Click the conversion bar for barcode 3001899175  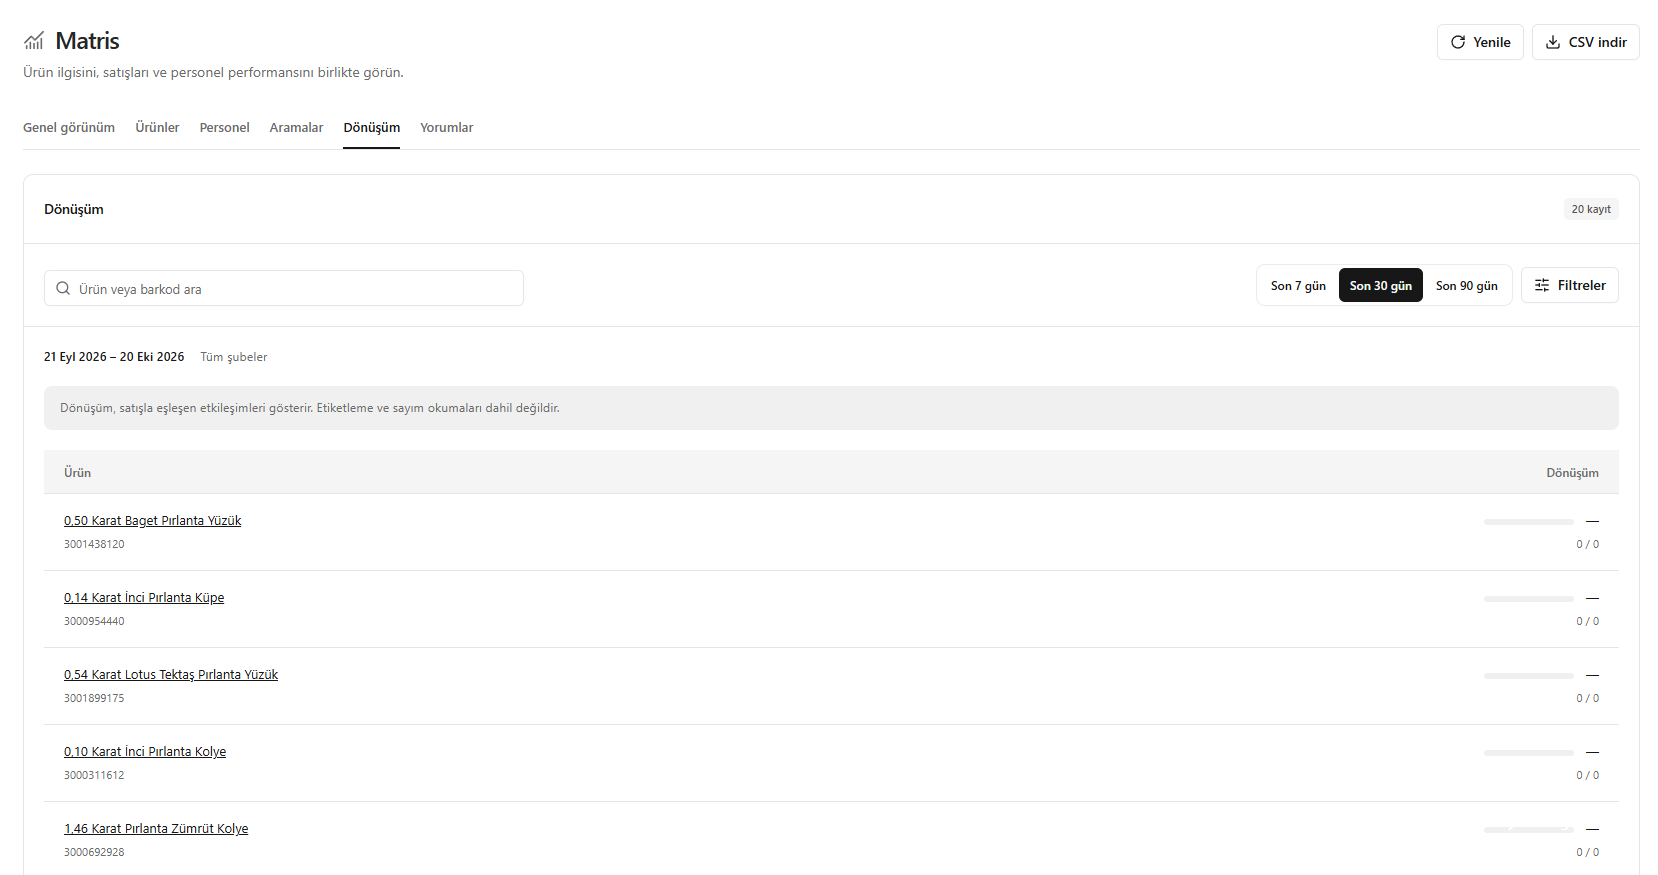[1529, 676]
